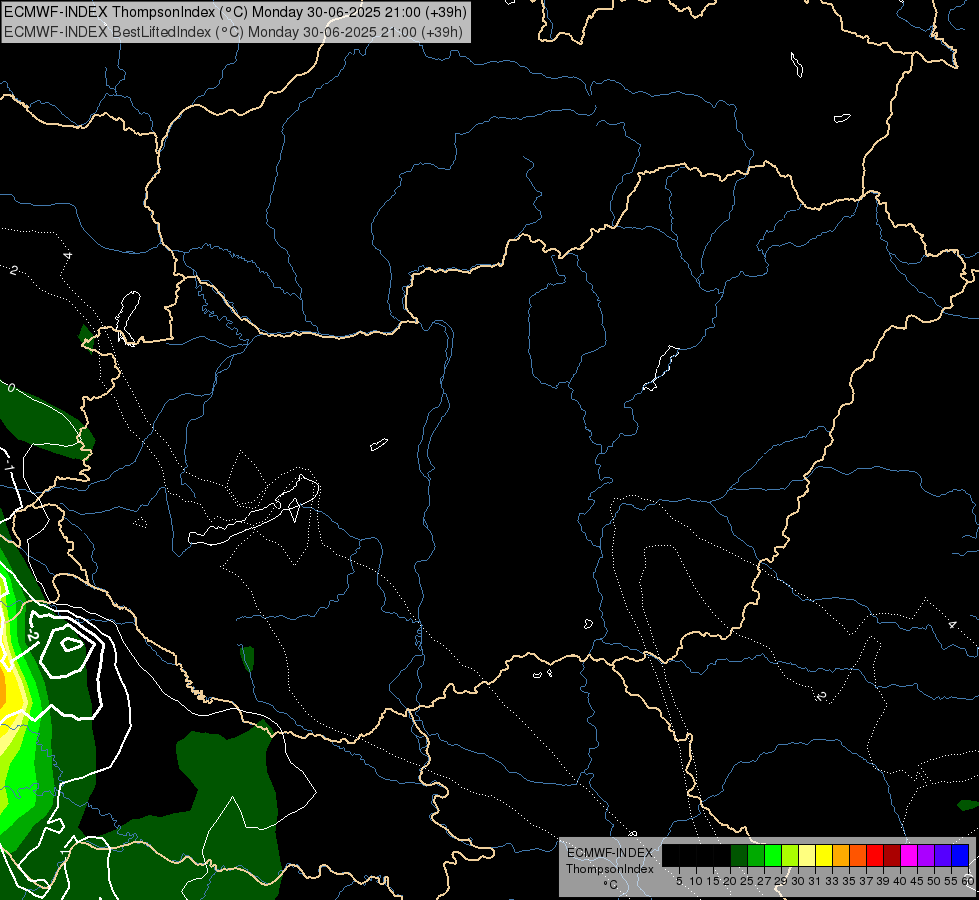Click the legend tick value '20'
The image size is (979, 900).
(730, 881)
